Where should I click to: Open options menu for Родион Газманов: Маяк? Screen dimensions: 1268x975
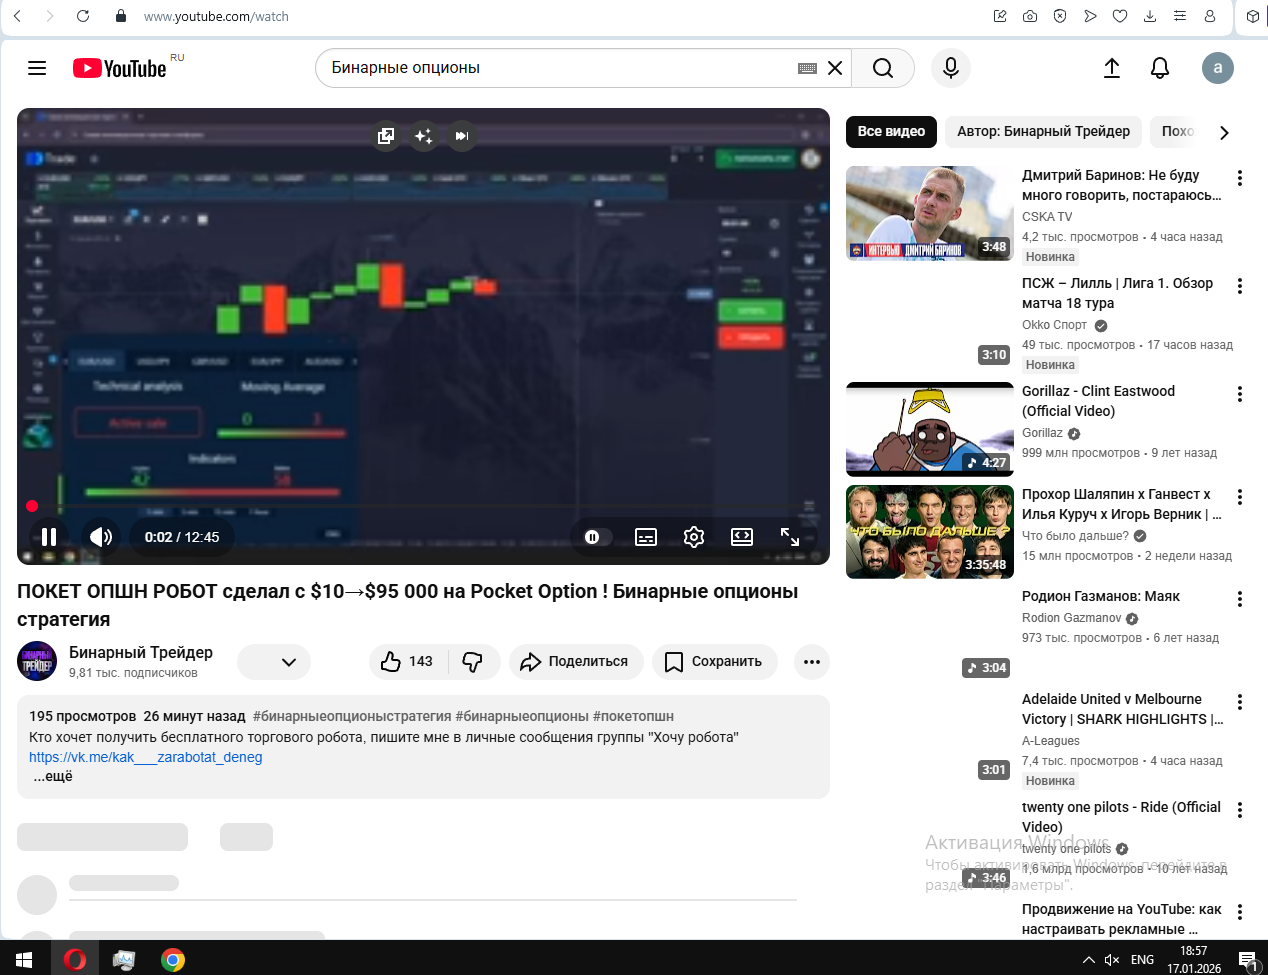(x=1240, y=599)
